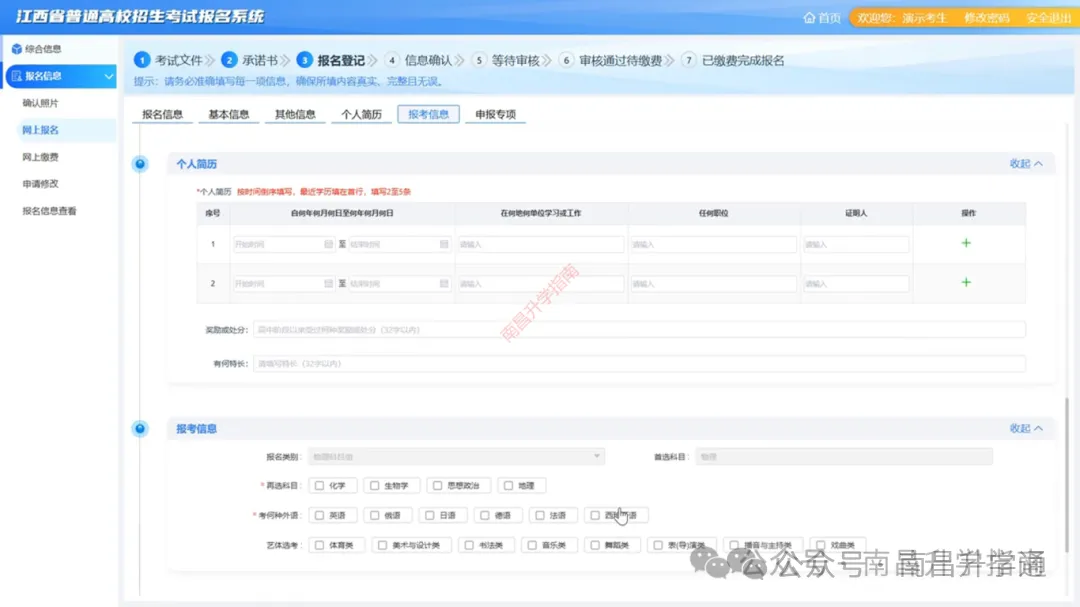Screen dimensions: 1080x607
Task: Focus row 1 任何职位 field
Action: click(713, 244)
